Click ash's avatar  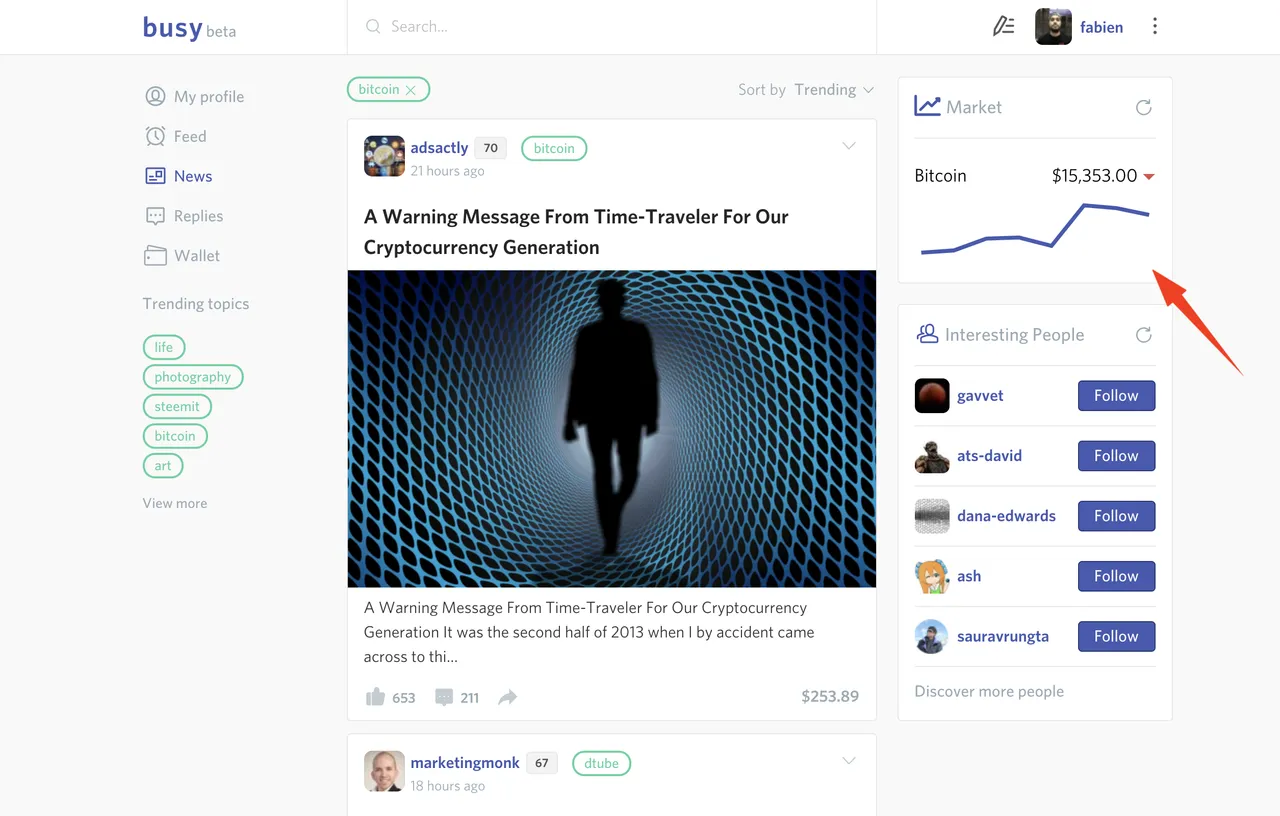click(932, 576)
